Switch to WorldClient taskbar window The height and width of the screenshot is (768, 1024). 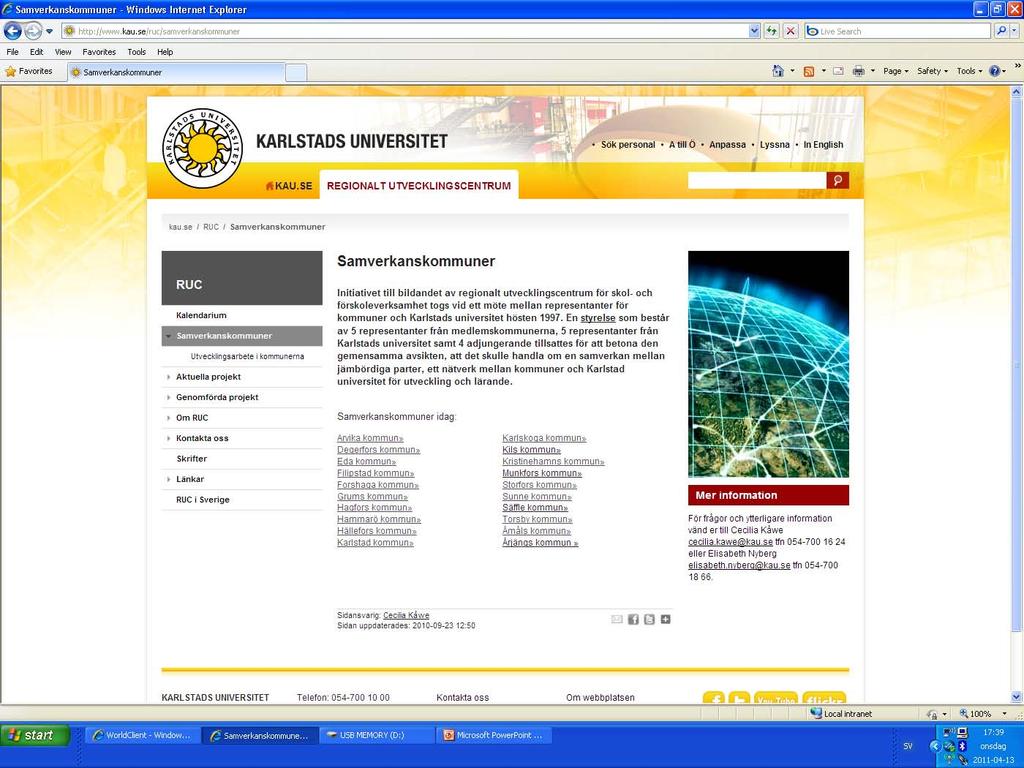click(142, 735)
